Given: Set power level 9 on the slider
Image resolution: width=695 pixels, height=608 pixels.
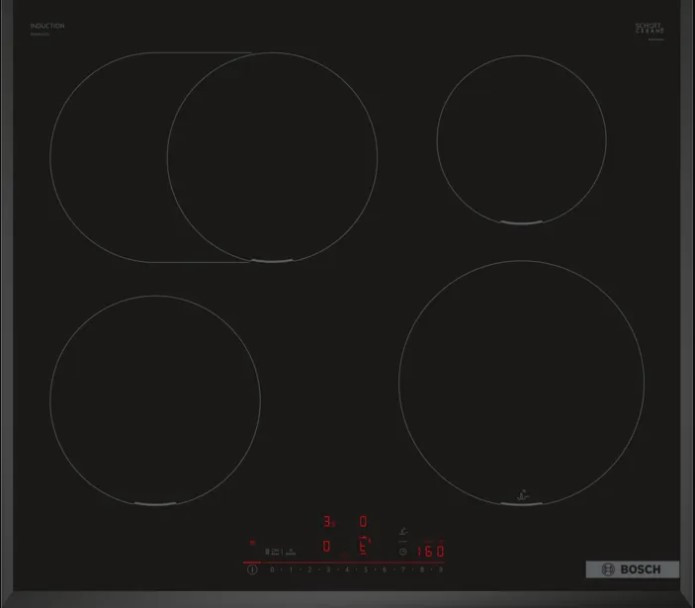Looking at the screenshot, I should pos(440,570).
